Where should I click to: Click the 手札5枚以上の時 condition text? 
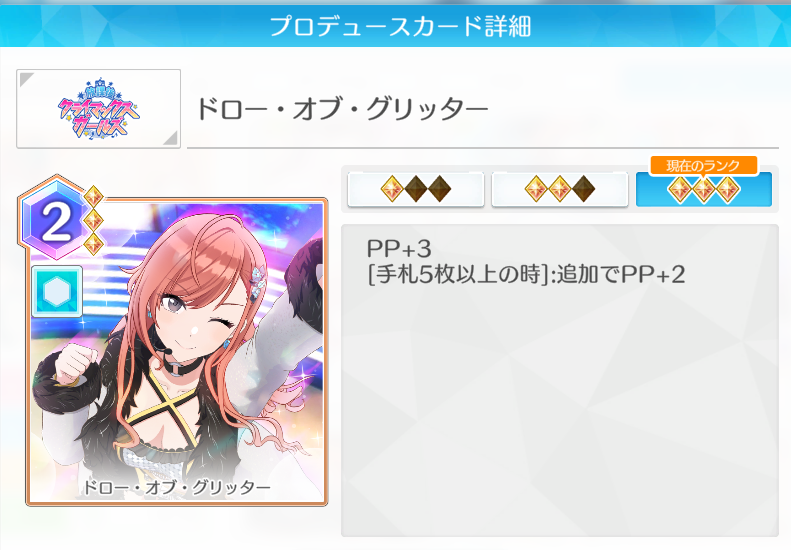coord(458,275)
